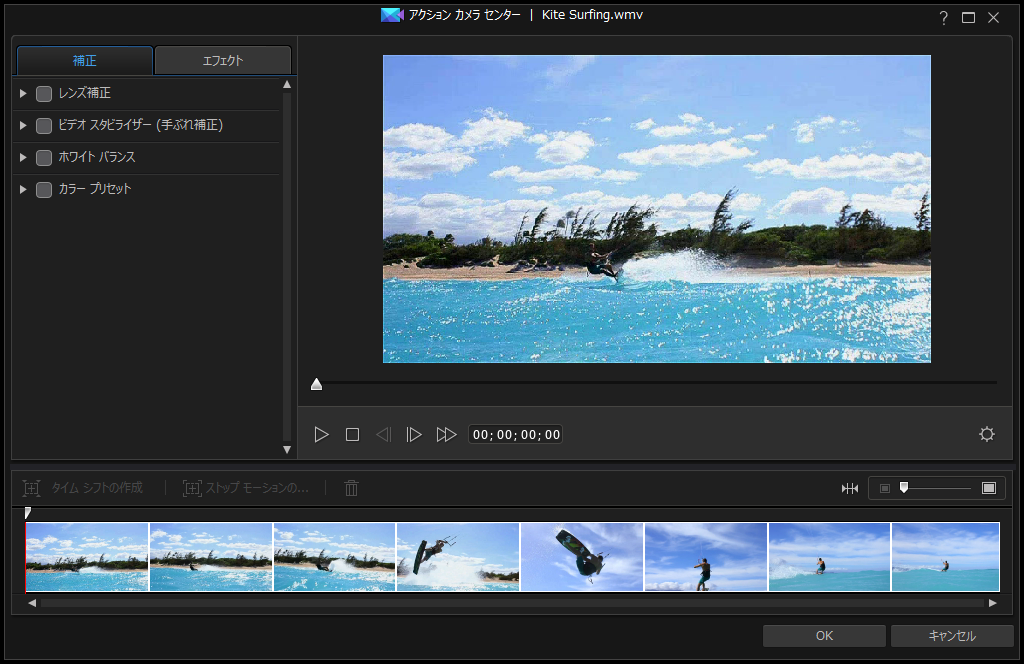Image resolution: width=1024 pixels, height=664 pixels.
Task: Check the ホワイト バランス checkbox
Action: (44, 158)
